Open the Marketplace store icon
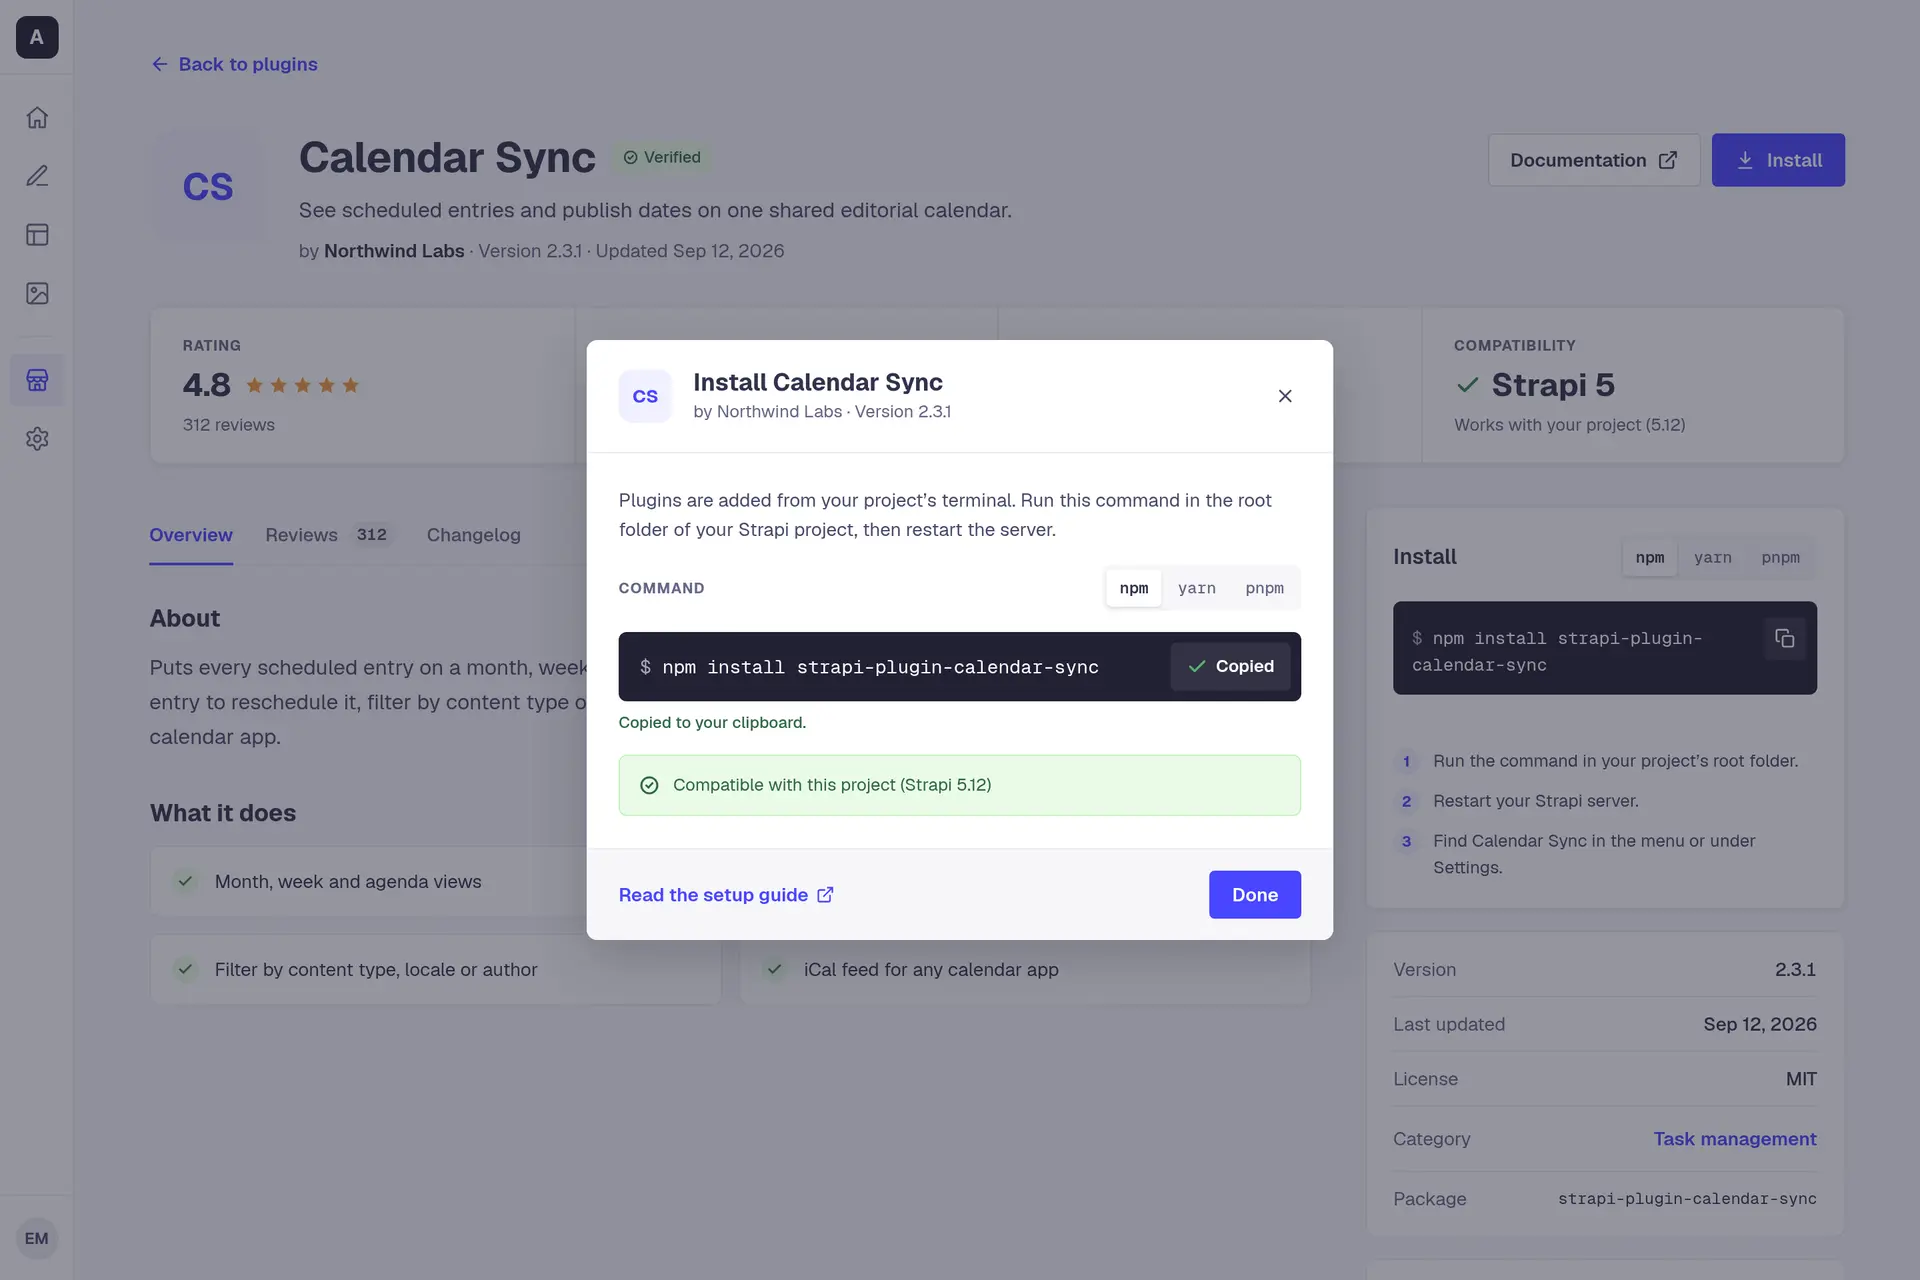This screenshot has width=1920, height=1280. click(37, 380)
